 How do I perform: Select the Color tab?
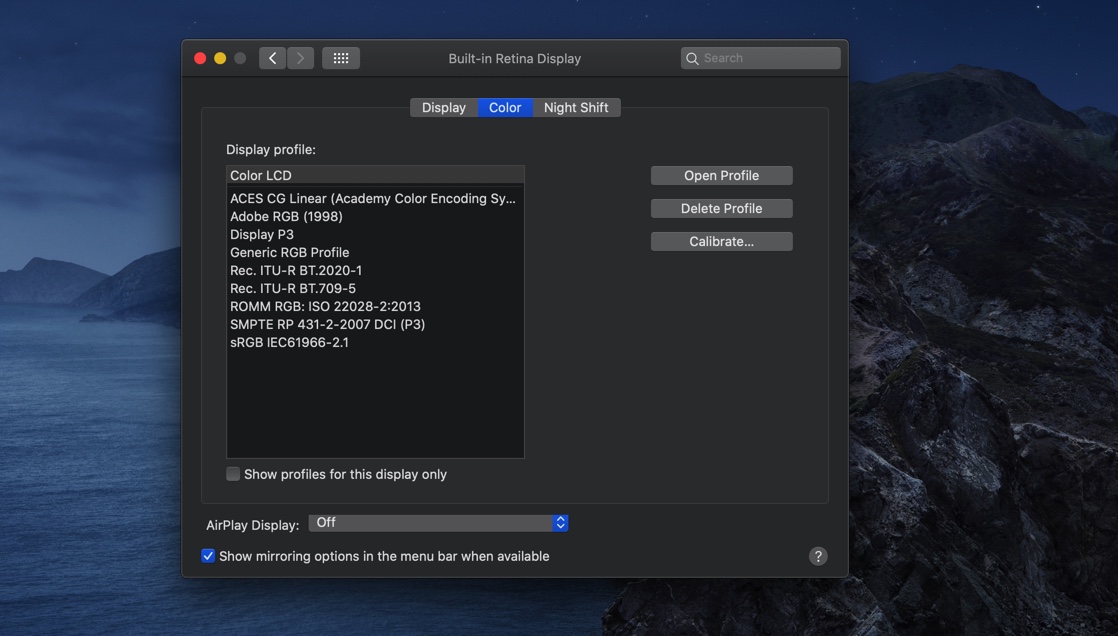[x=505, y=108]
